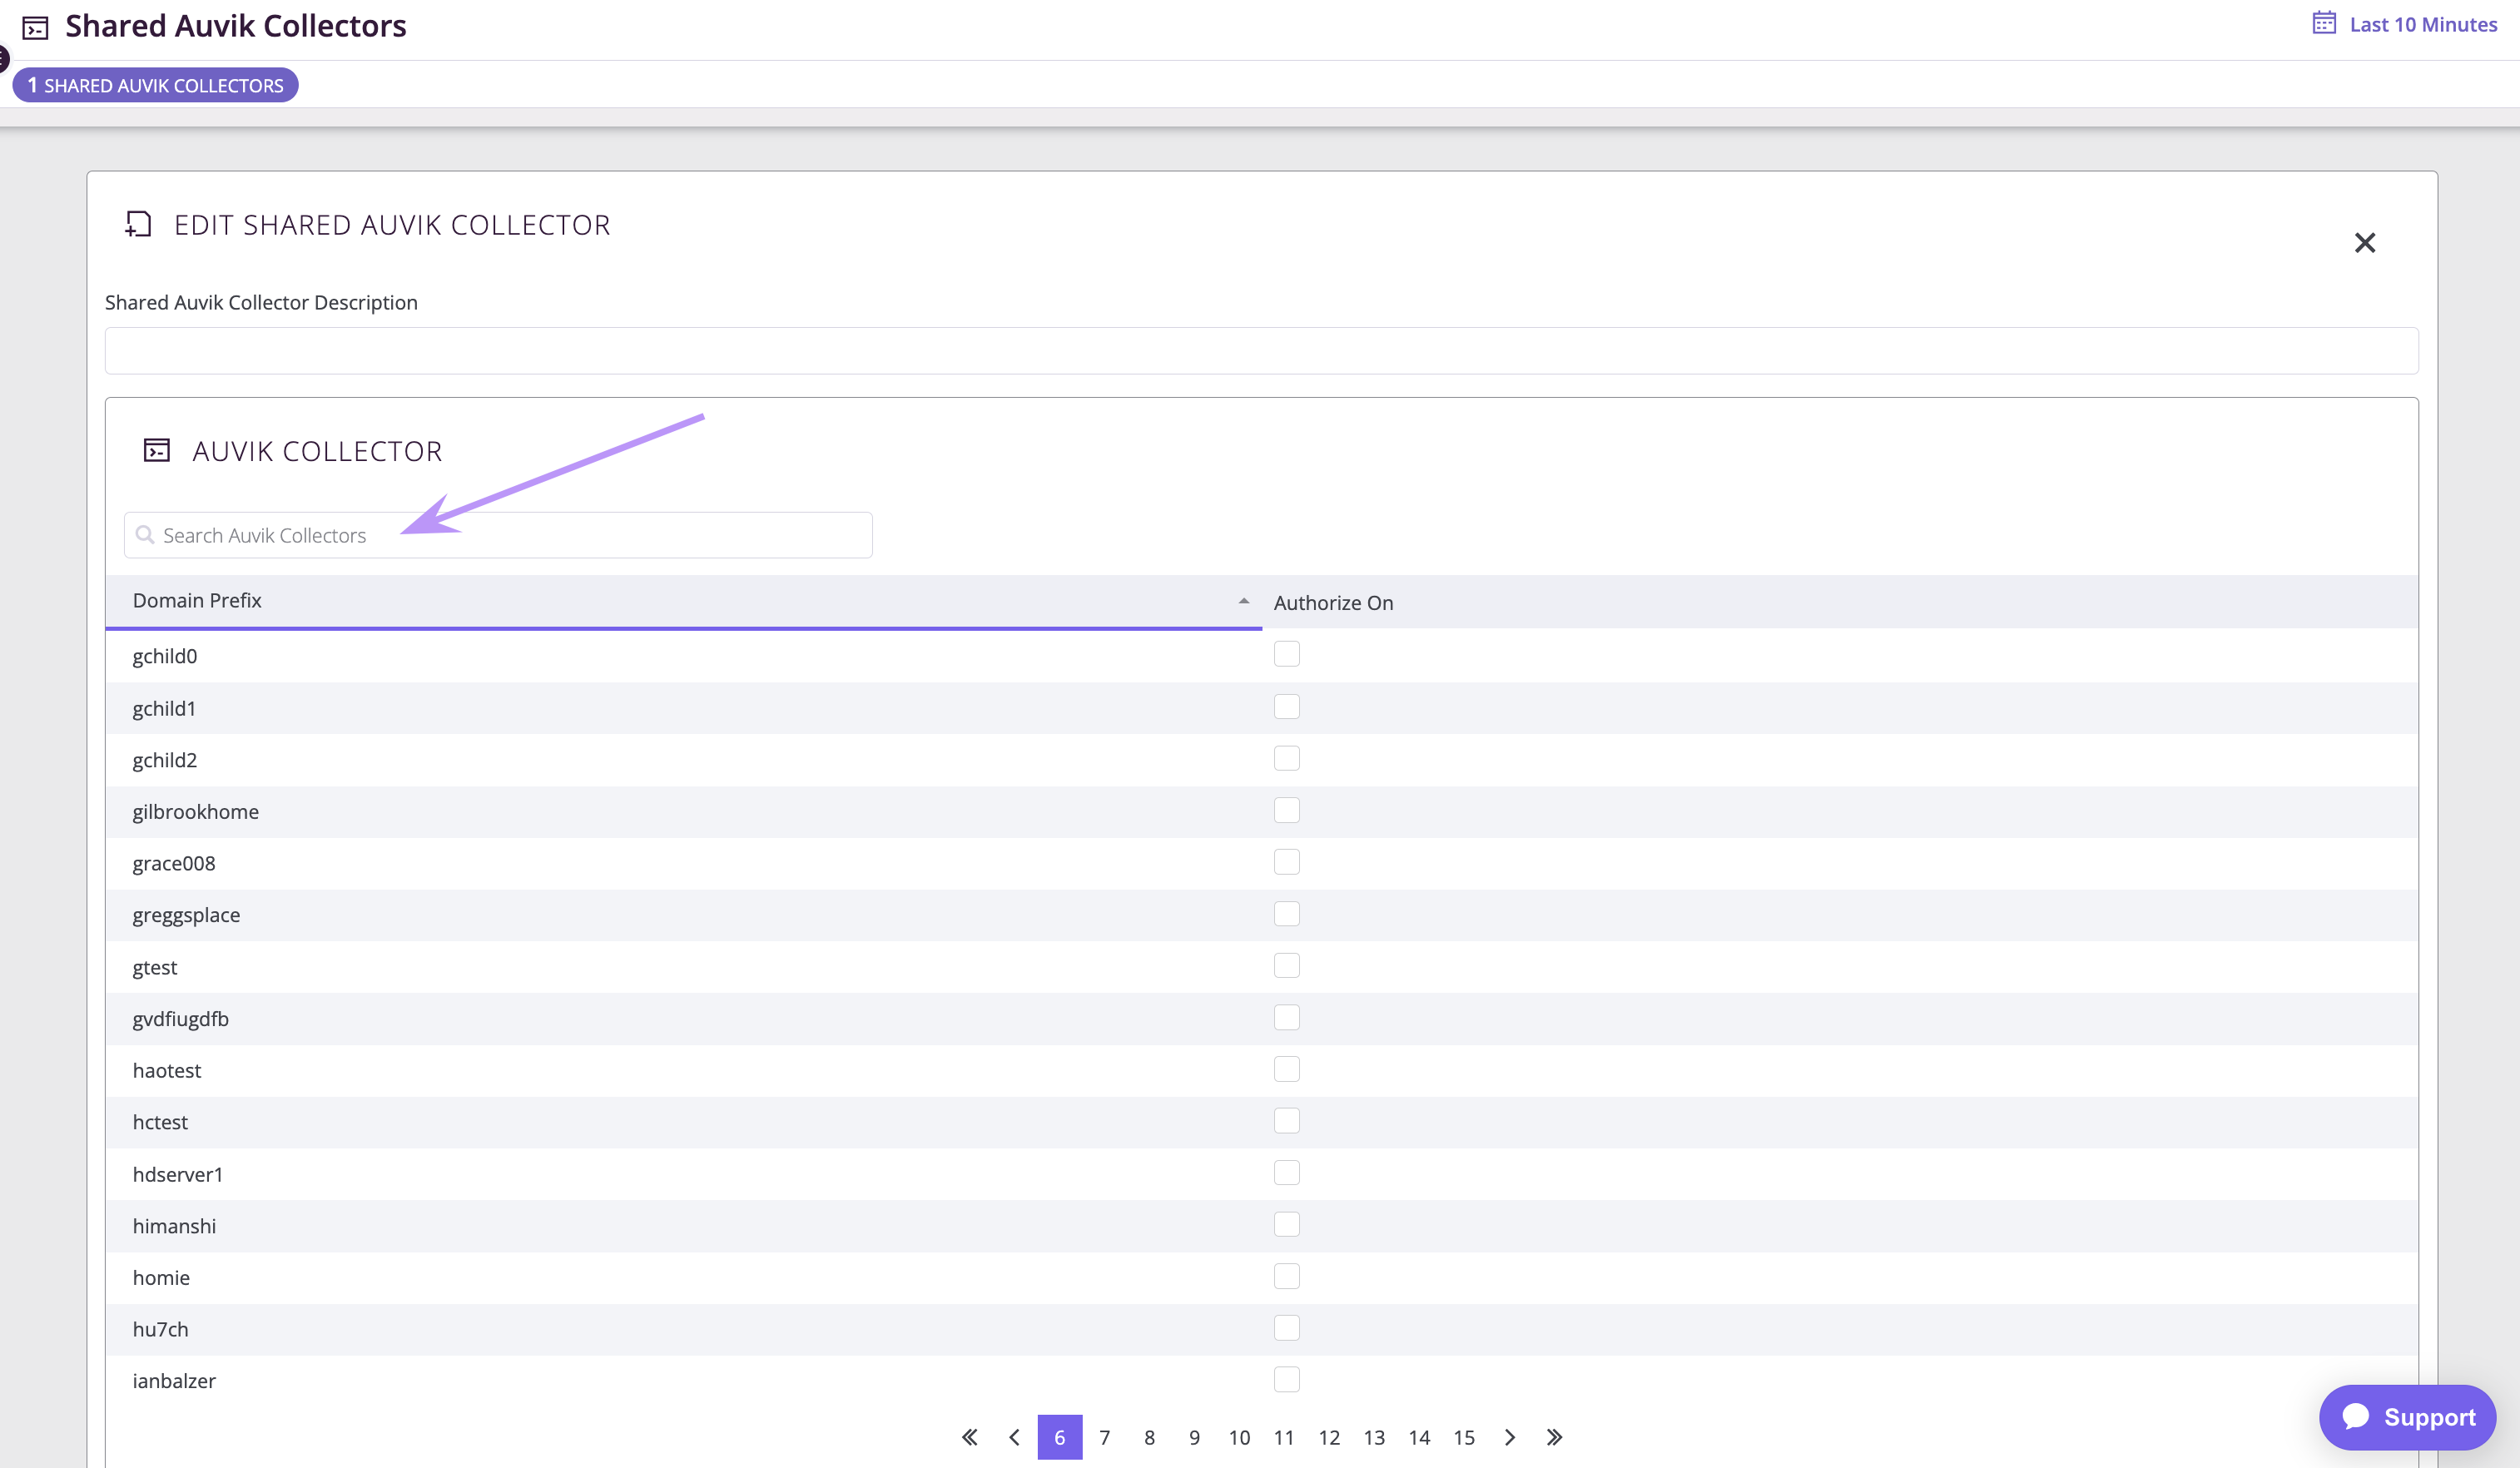Check Authorize On for ianbalzer
Screen dimensions: 2520x1468
pos(1286,1380)
